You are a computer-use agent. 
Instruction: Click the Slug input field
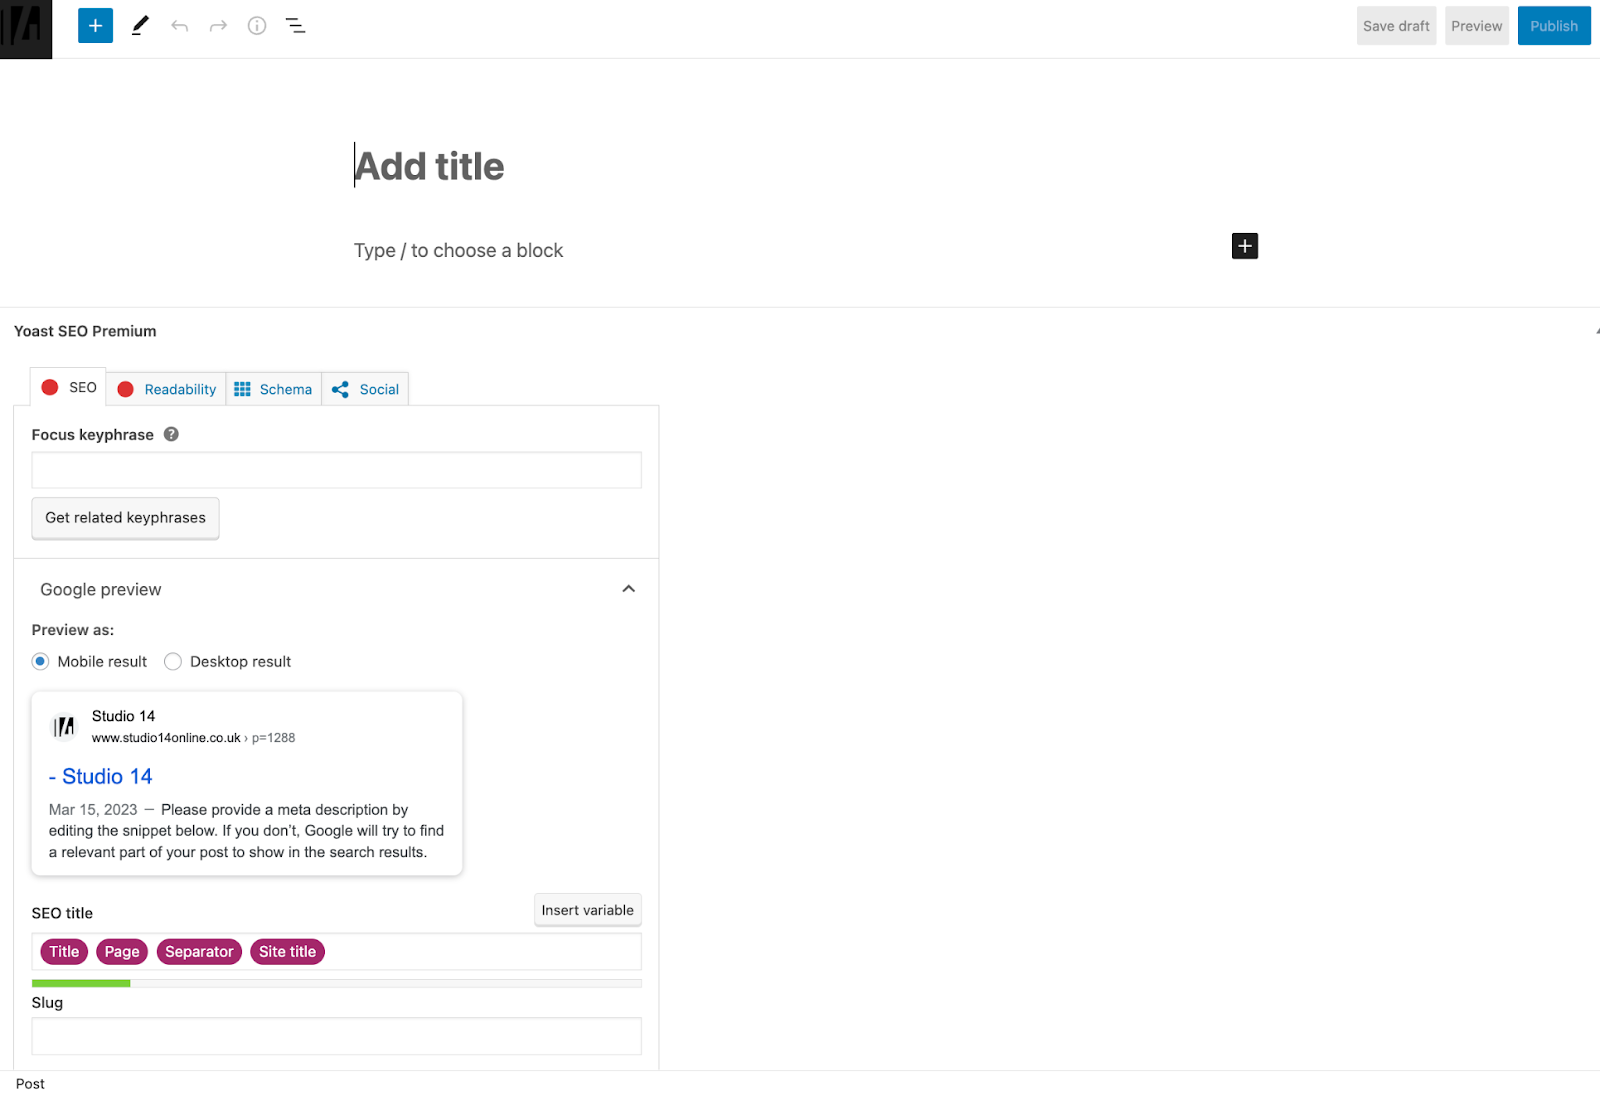point(336,1036)
